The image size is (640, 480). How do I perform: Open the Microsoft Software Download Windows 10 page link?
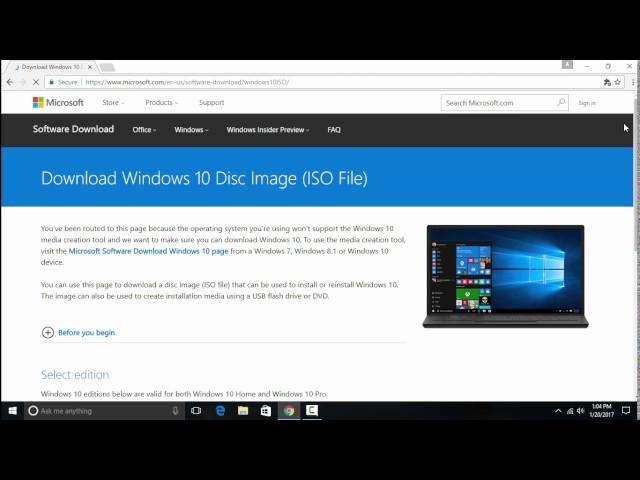click(x=148, y=251)
